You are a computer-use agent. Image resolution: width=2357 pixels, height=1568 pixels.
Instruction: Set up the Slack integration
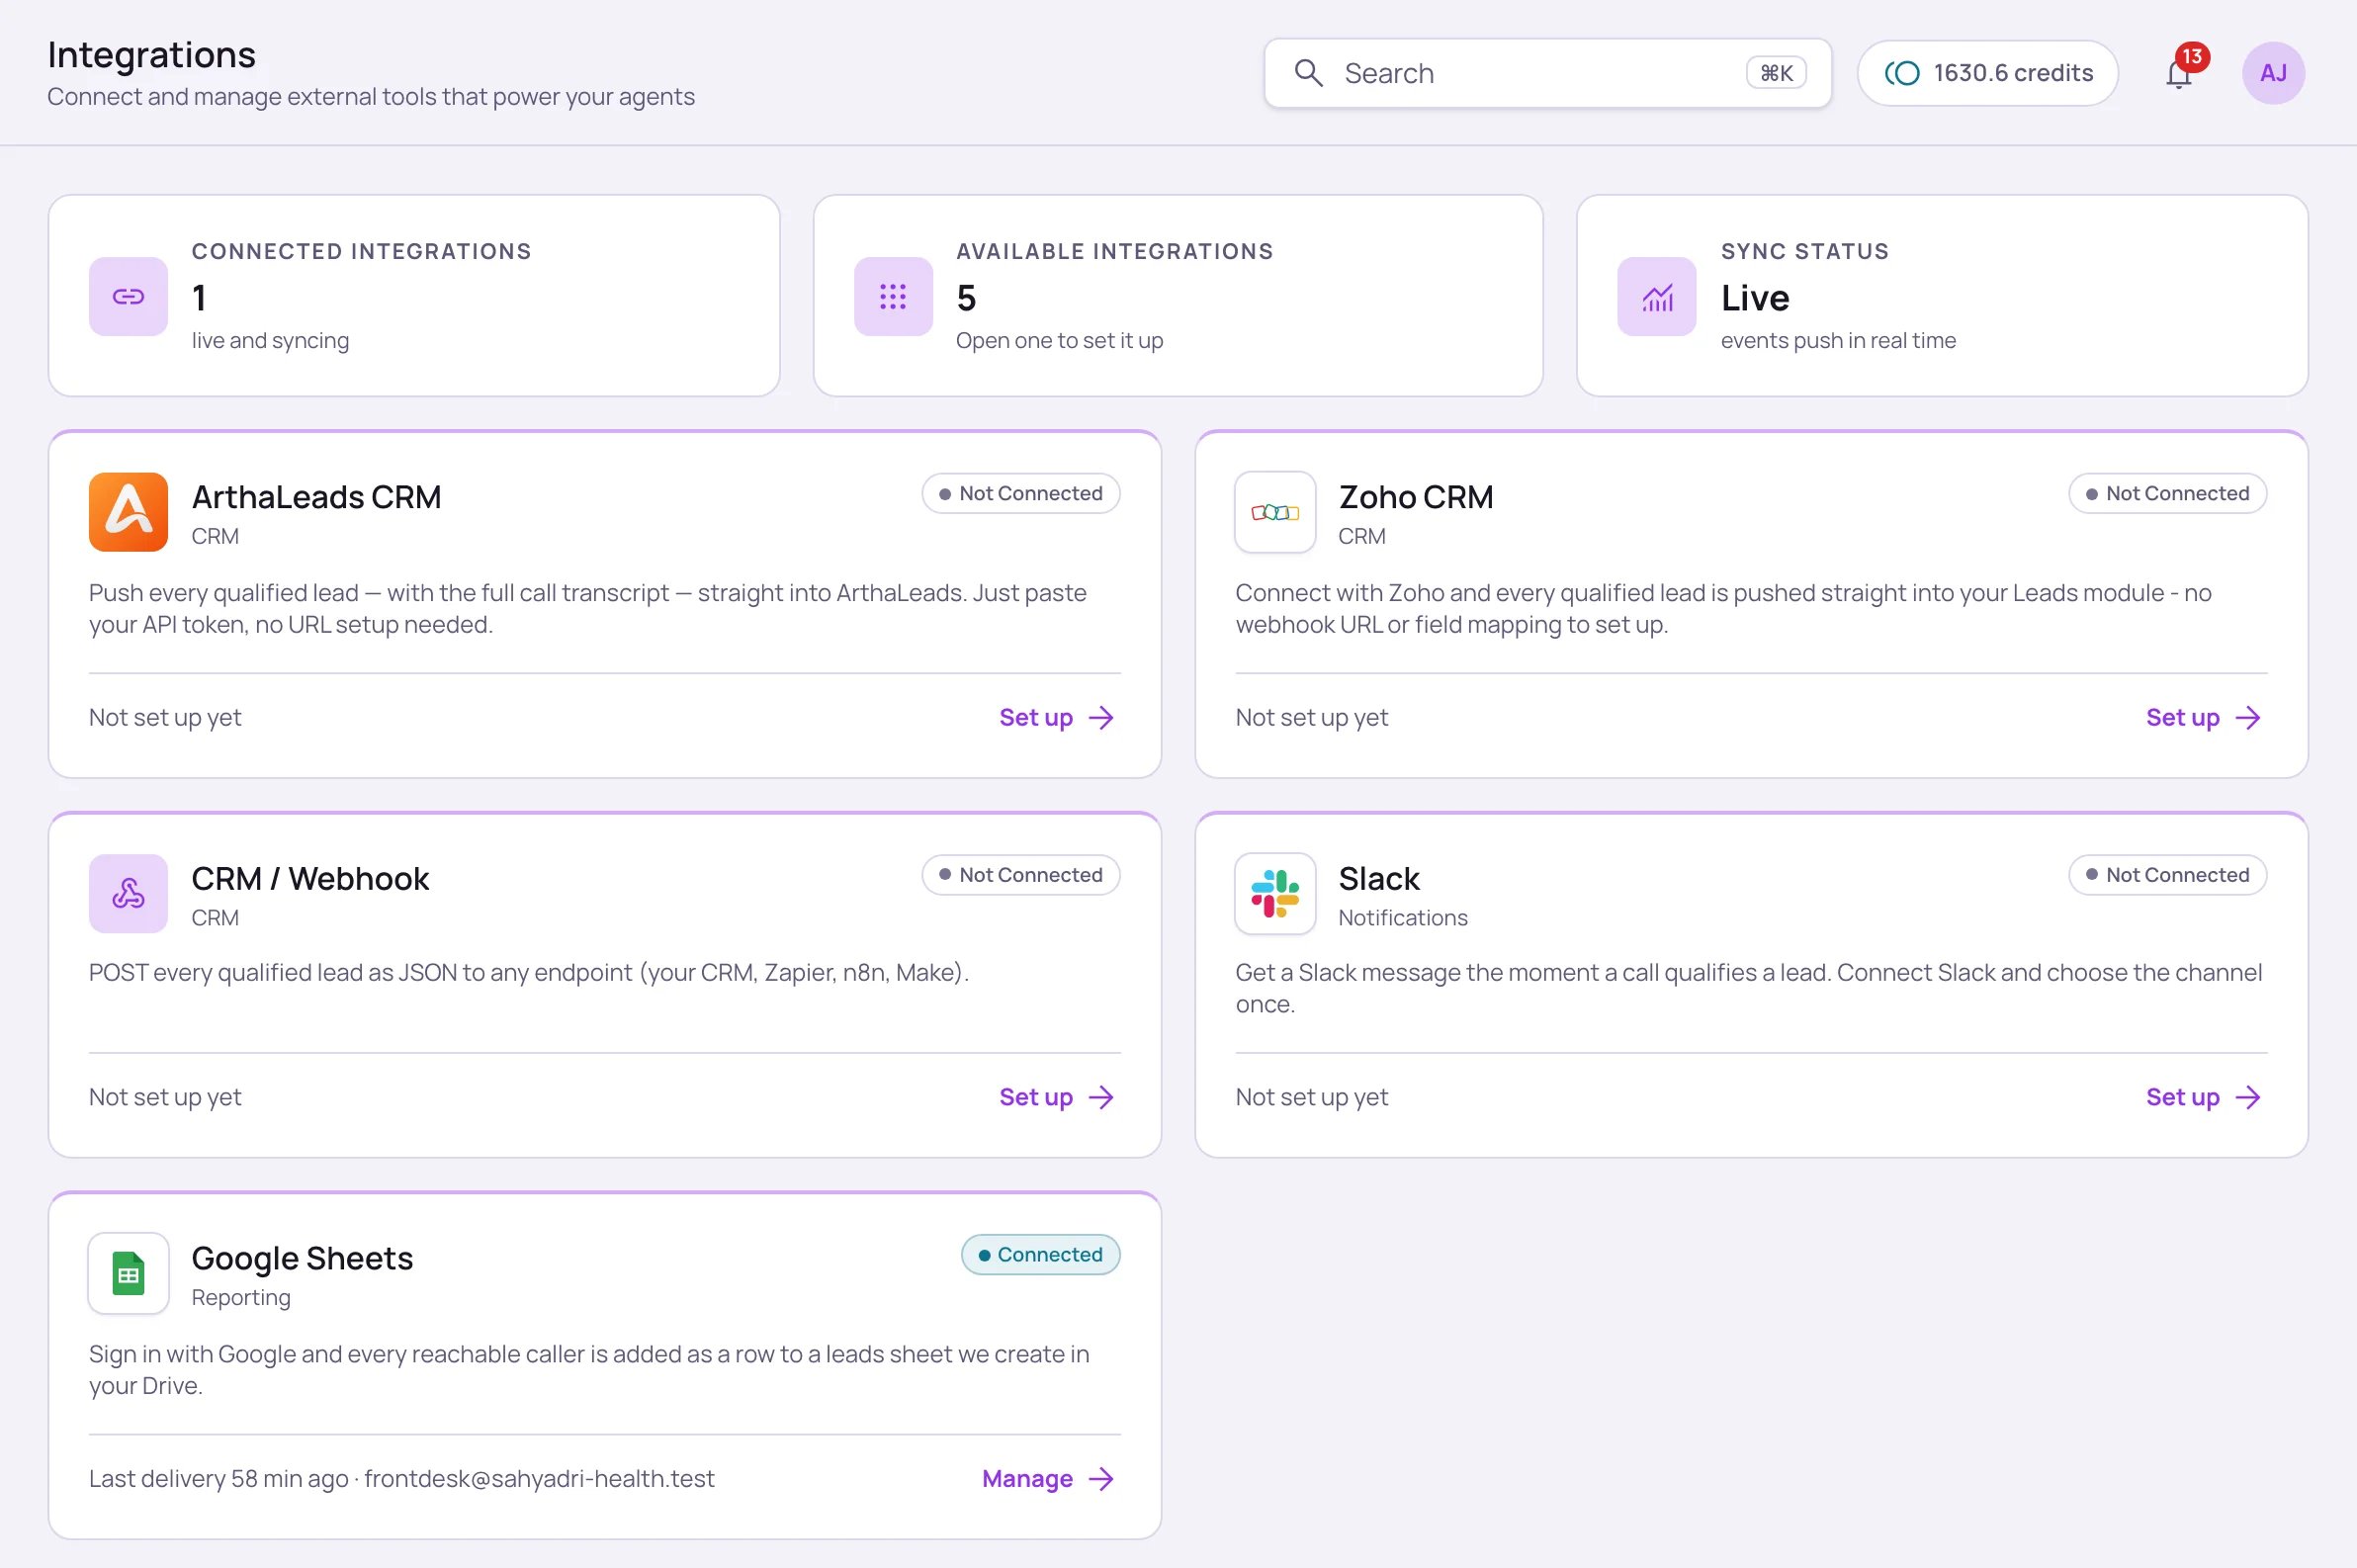point(2203,1098)
